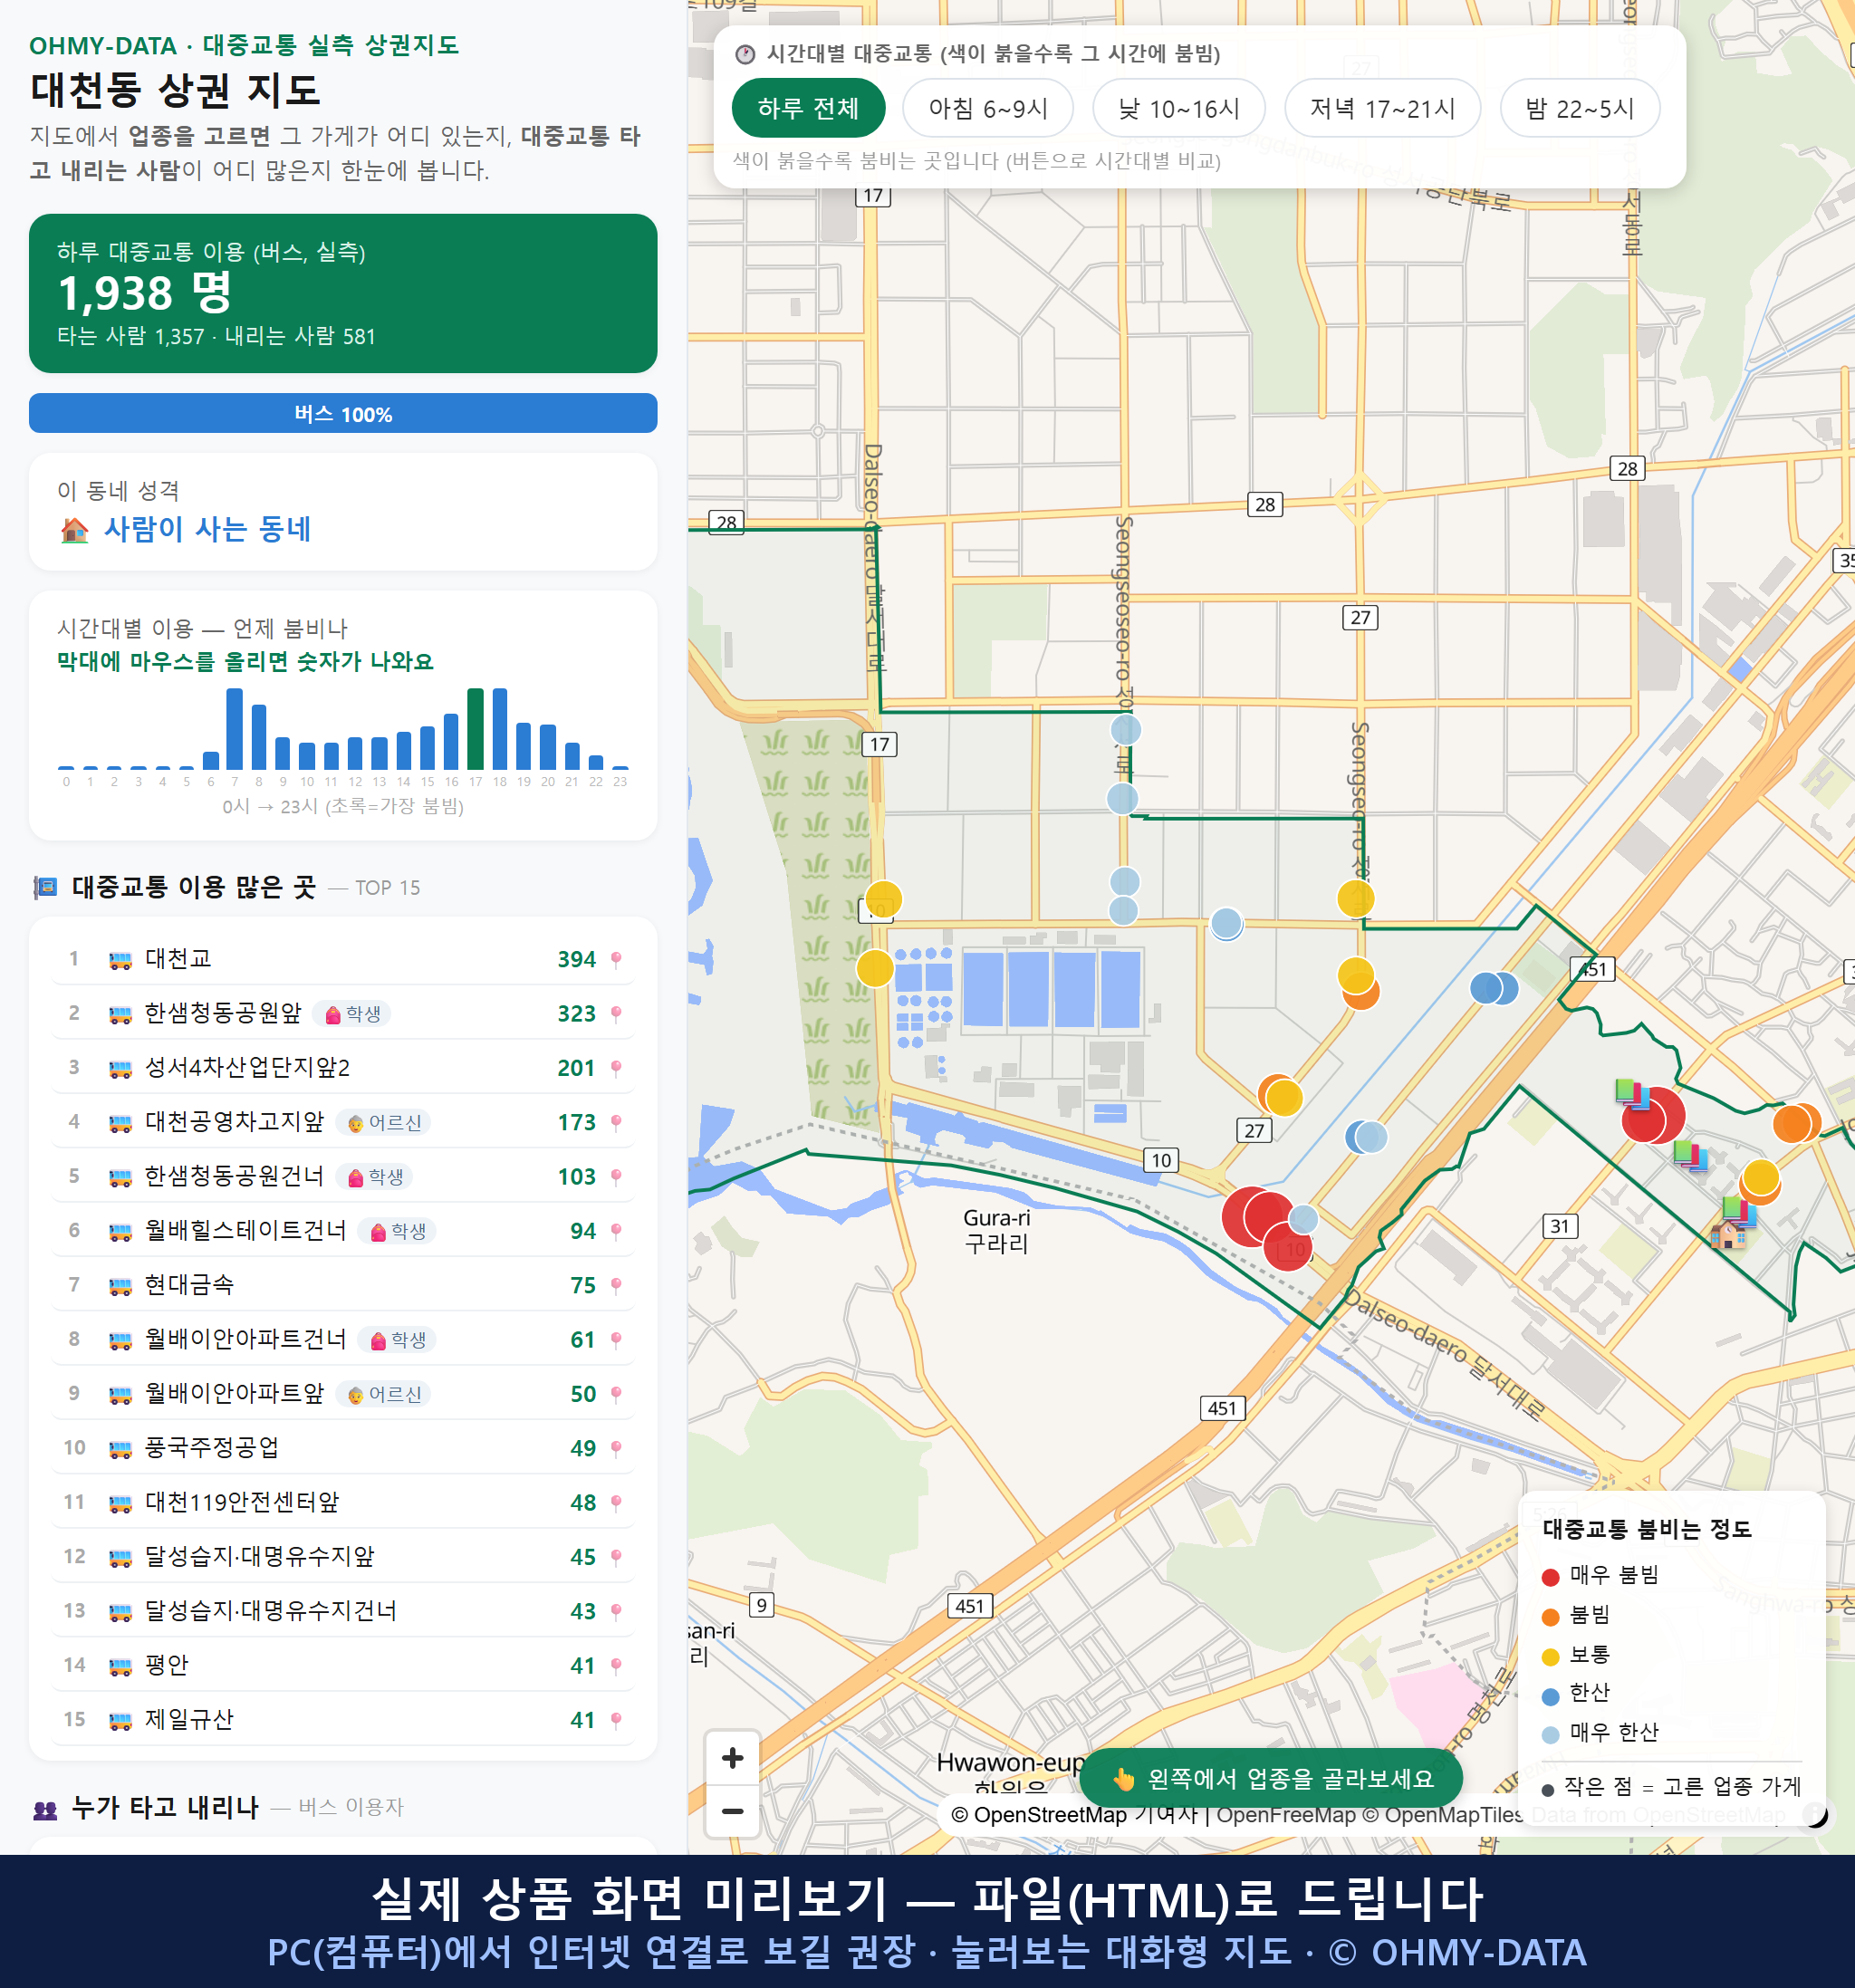
Task: Click the pin icon on 제일규산 row
Action: 616,1720
